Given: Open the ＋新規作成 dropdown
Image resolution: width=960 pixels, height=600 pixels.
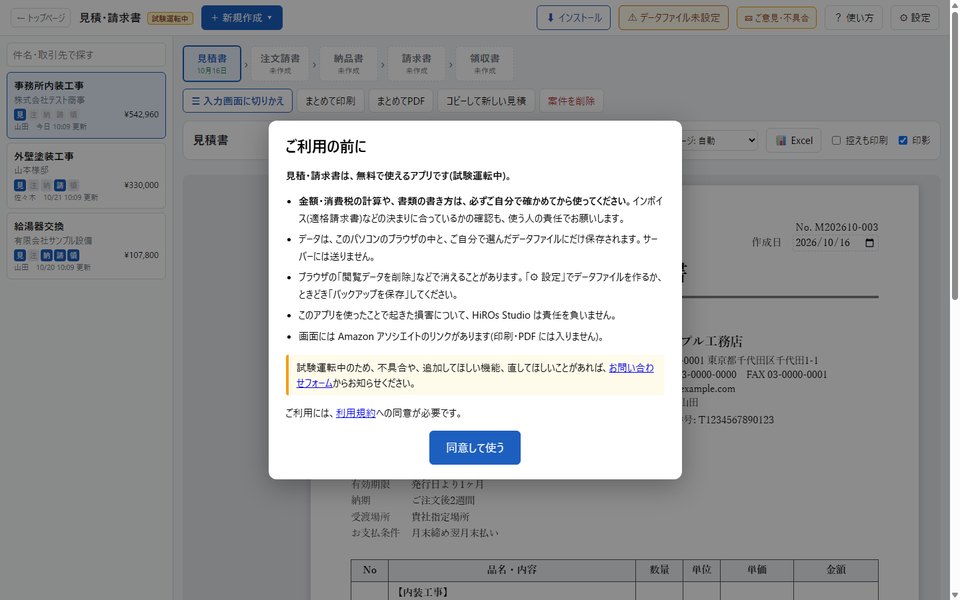Looking at the screenshot, I should [x=242, y=18].
